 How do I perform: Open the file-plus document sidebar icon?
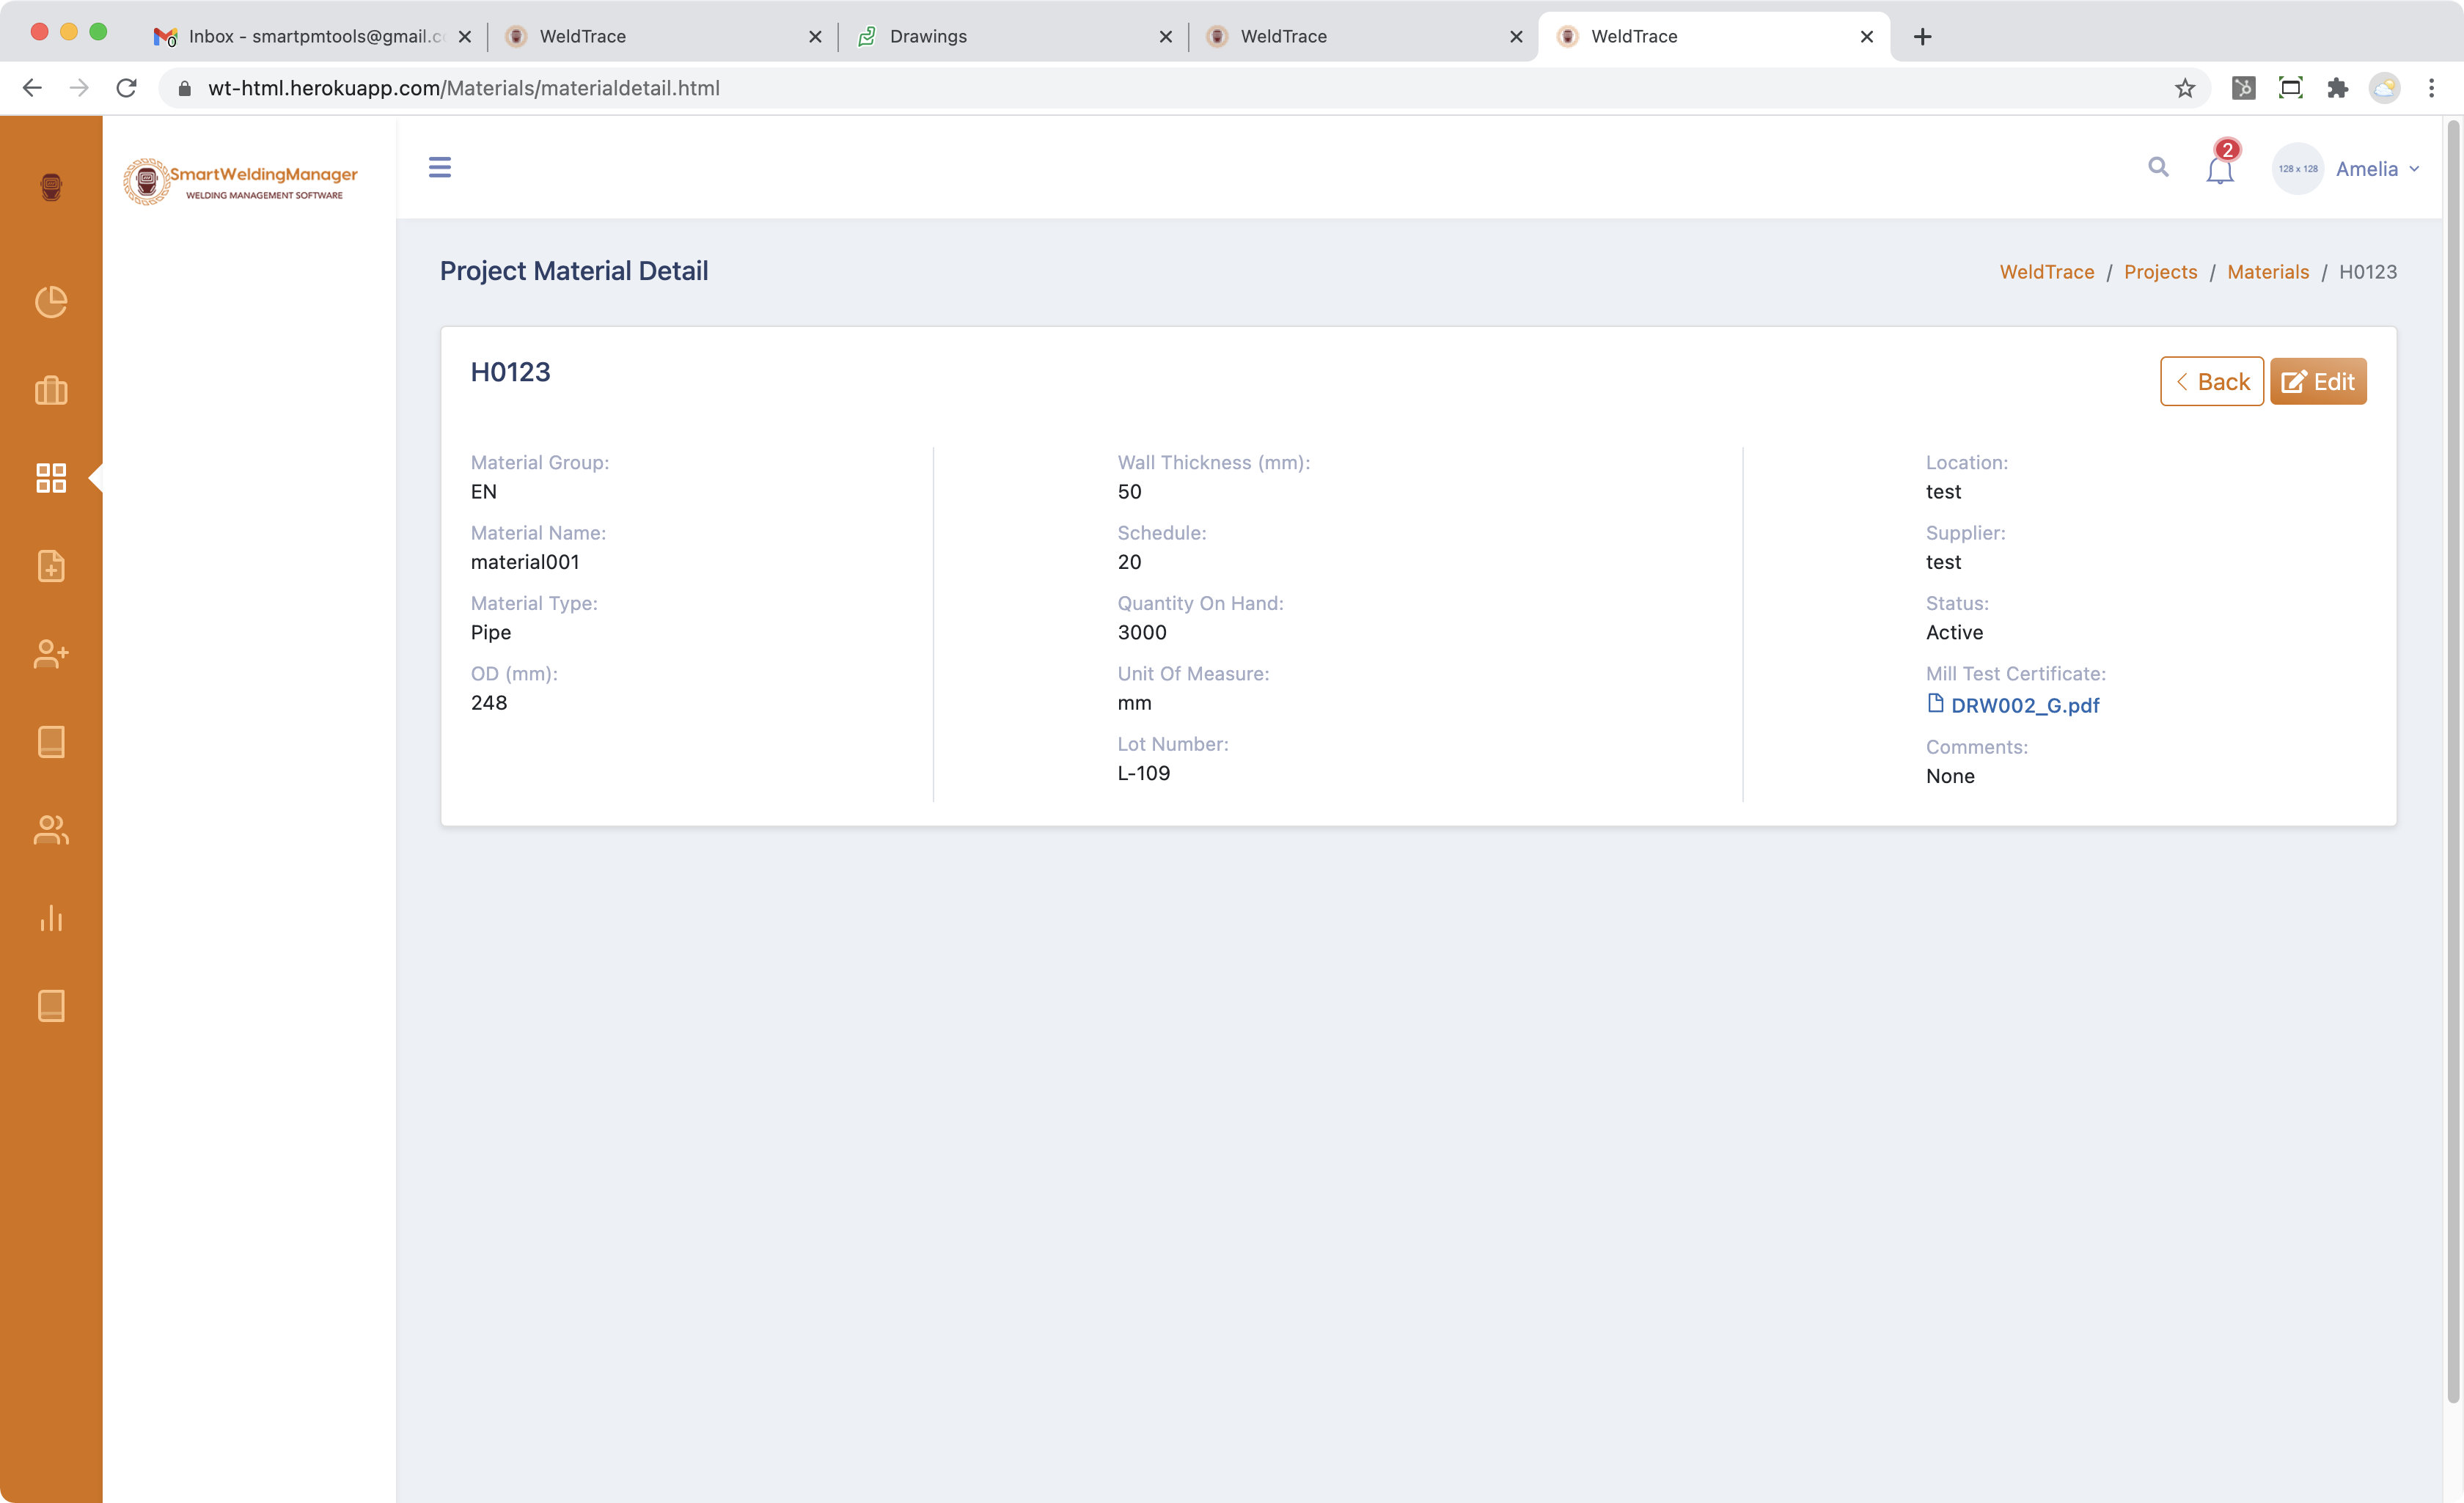51,566
